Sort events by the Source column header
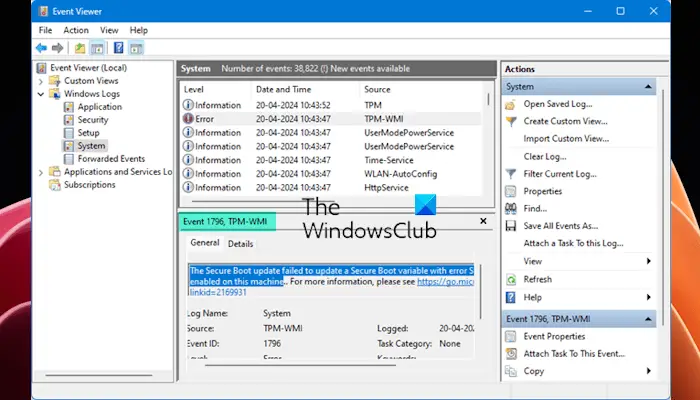The width and height of the screenshot is (700, 400). click(376, 90)
